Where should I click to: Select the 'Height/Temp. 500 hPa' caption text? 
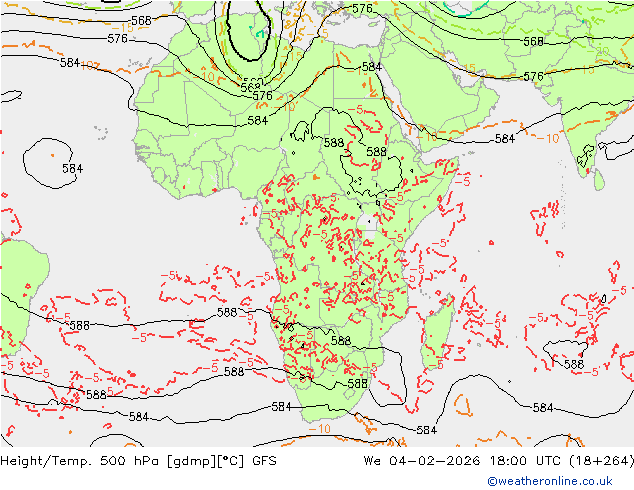[80, 460]
